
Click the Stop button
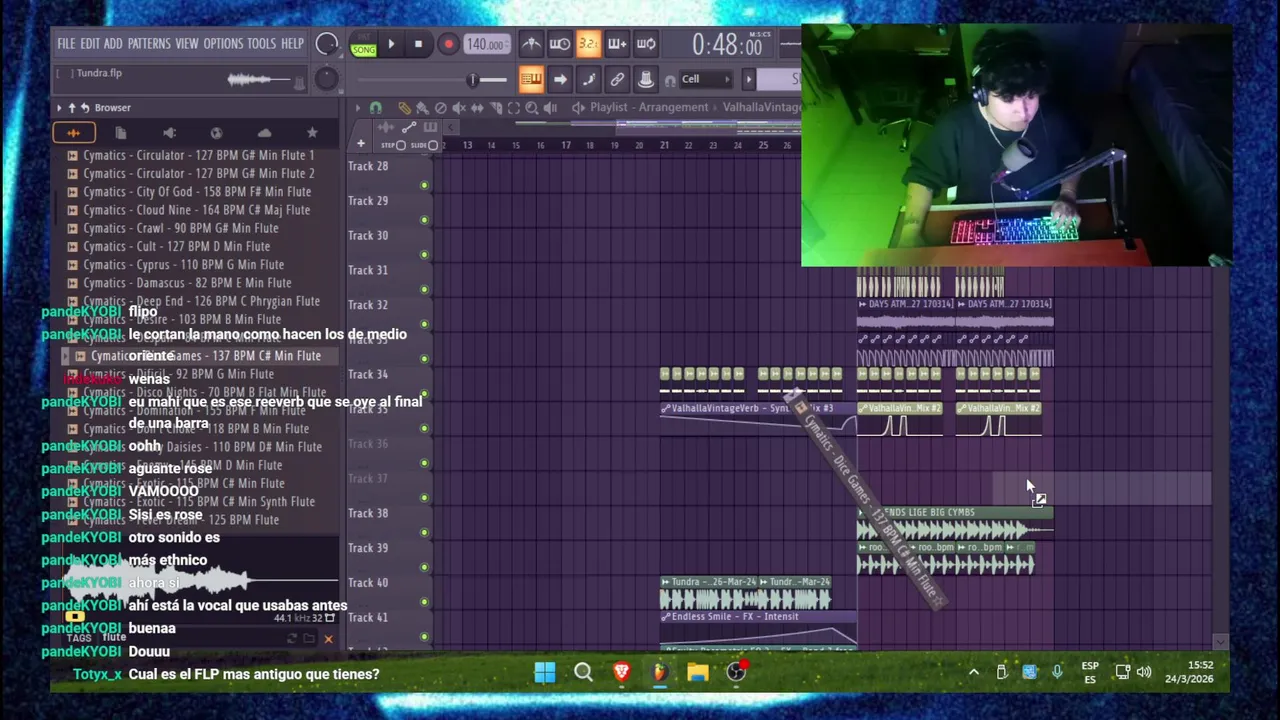click(x=418, y=44)
